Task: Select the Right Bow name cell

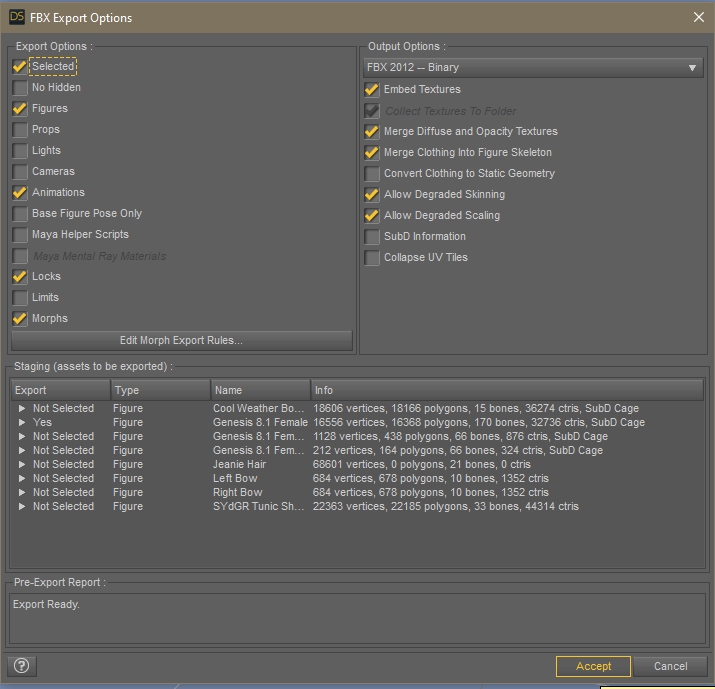Action: [x=238, y=492]
